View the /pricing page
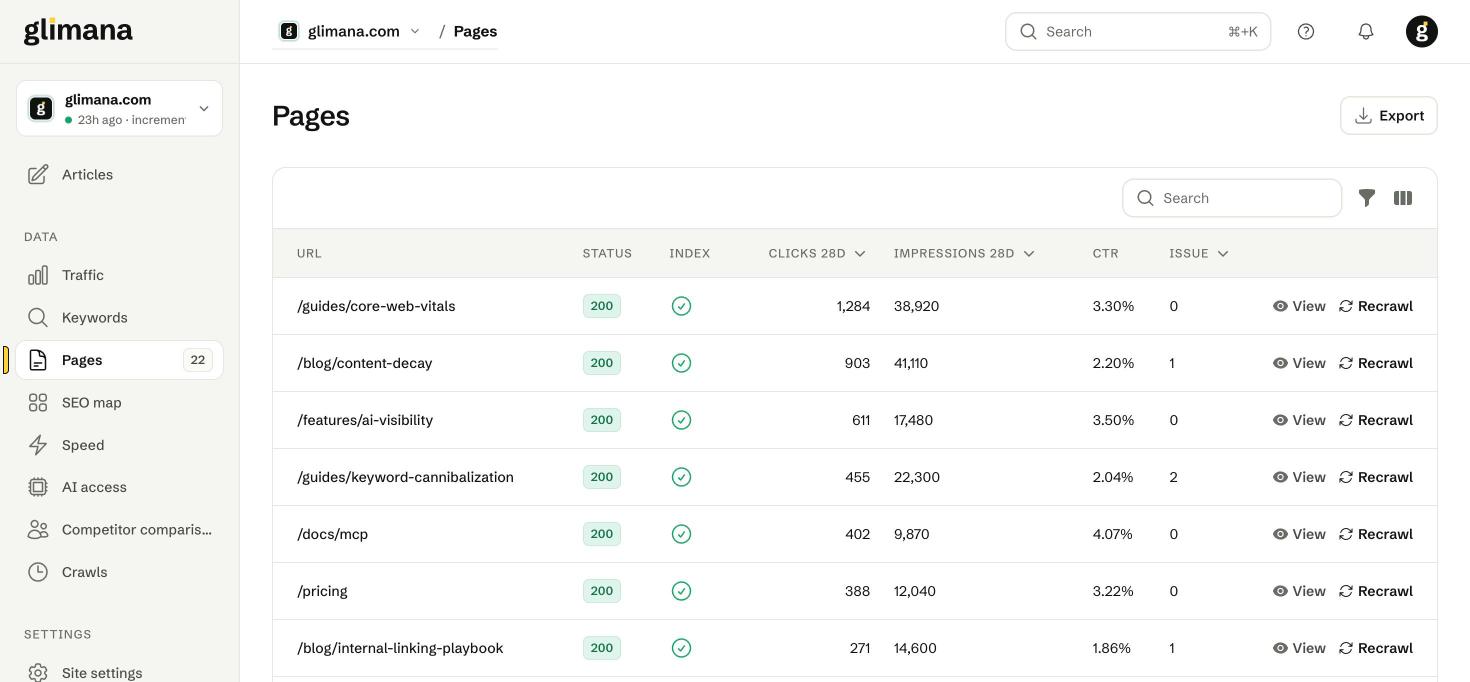Viewport: 1470px width, 682px height. [x=1299, y=591]
